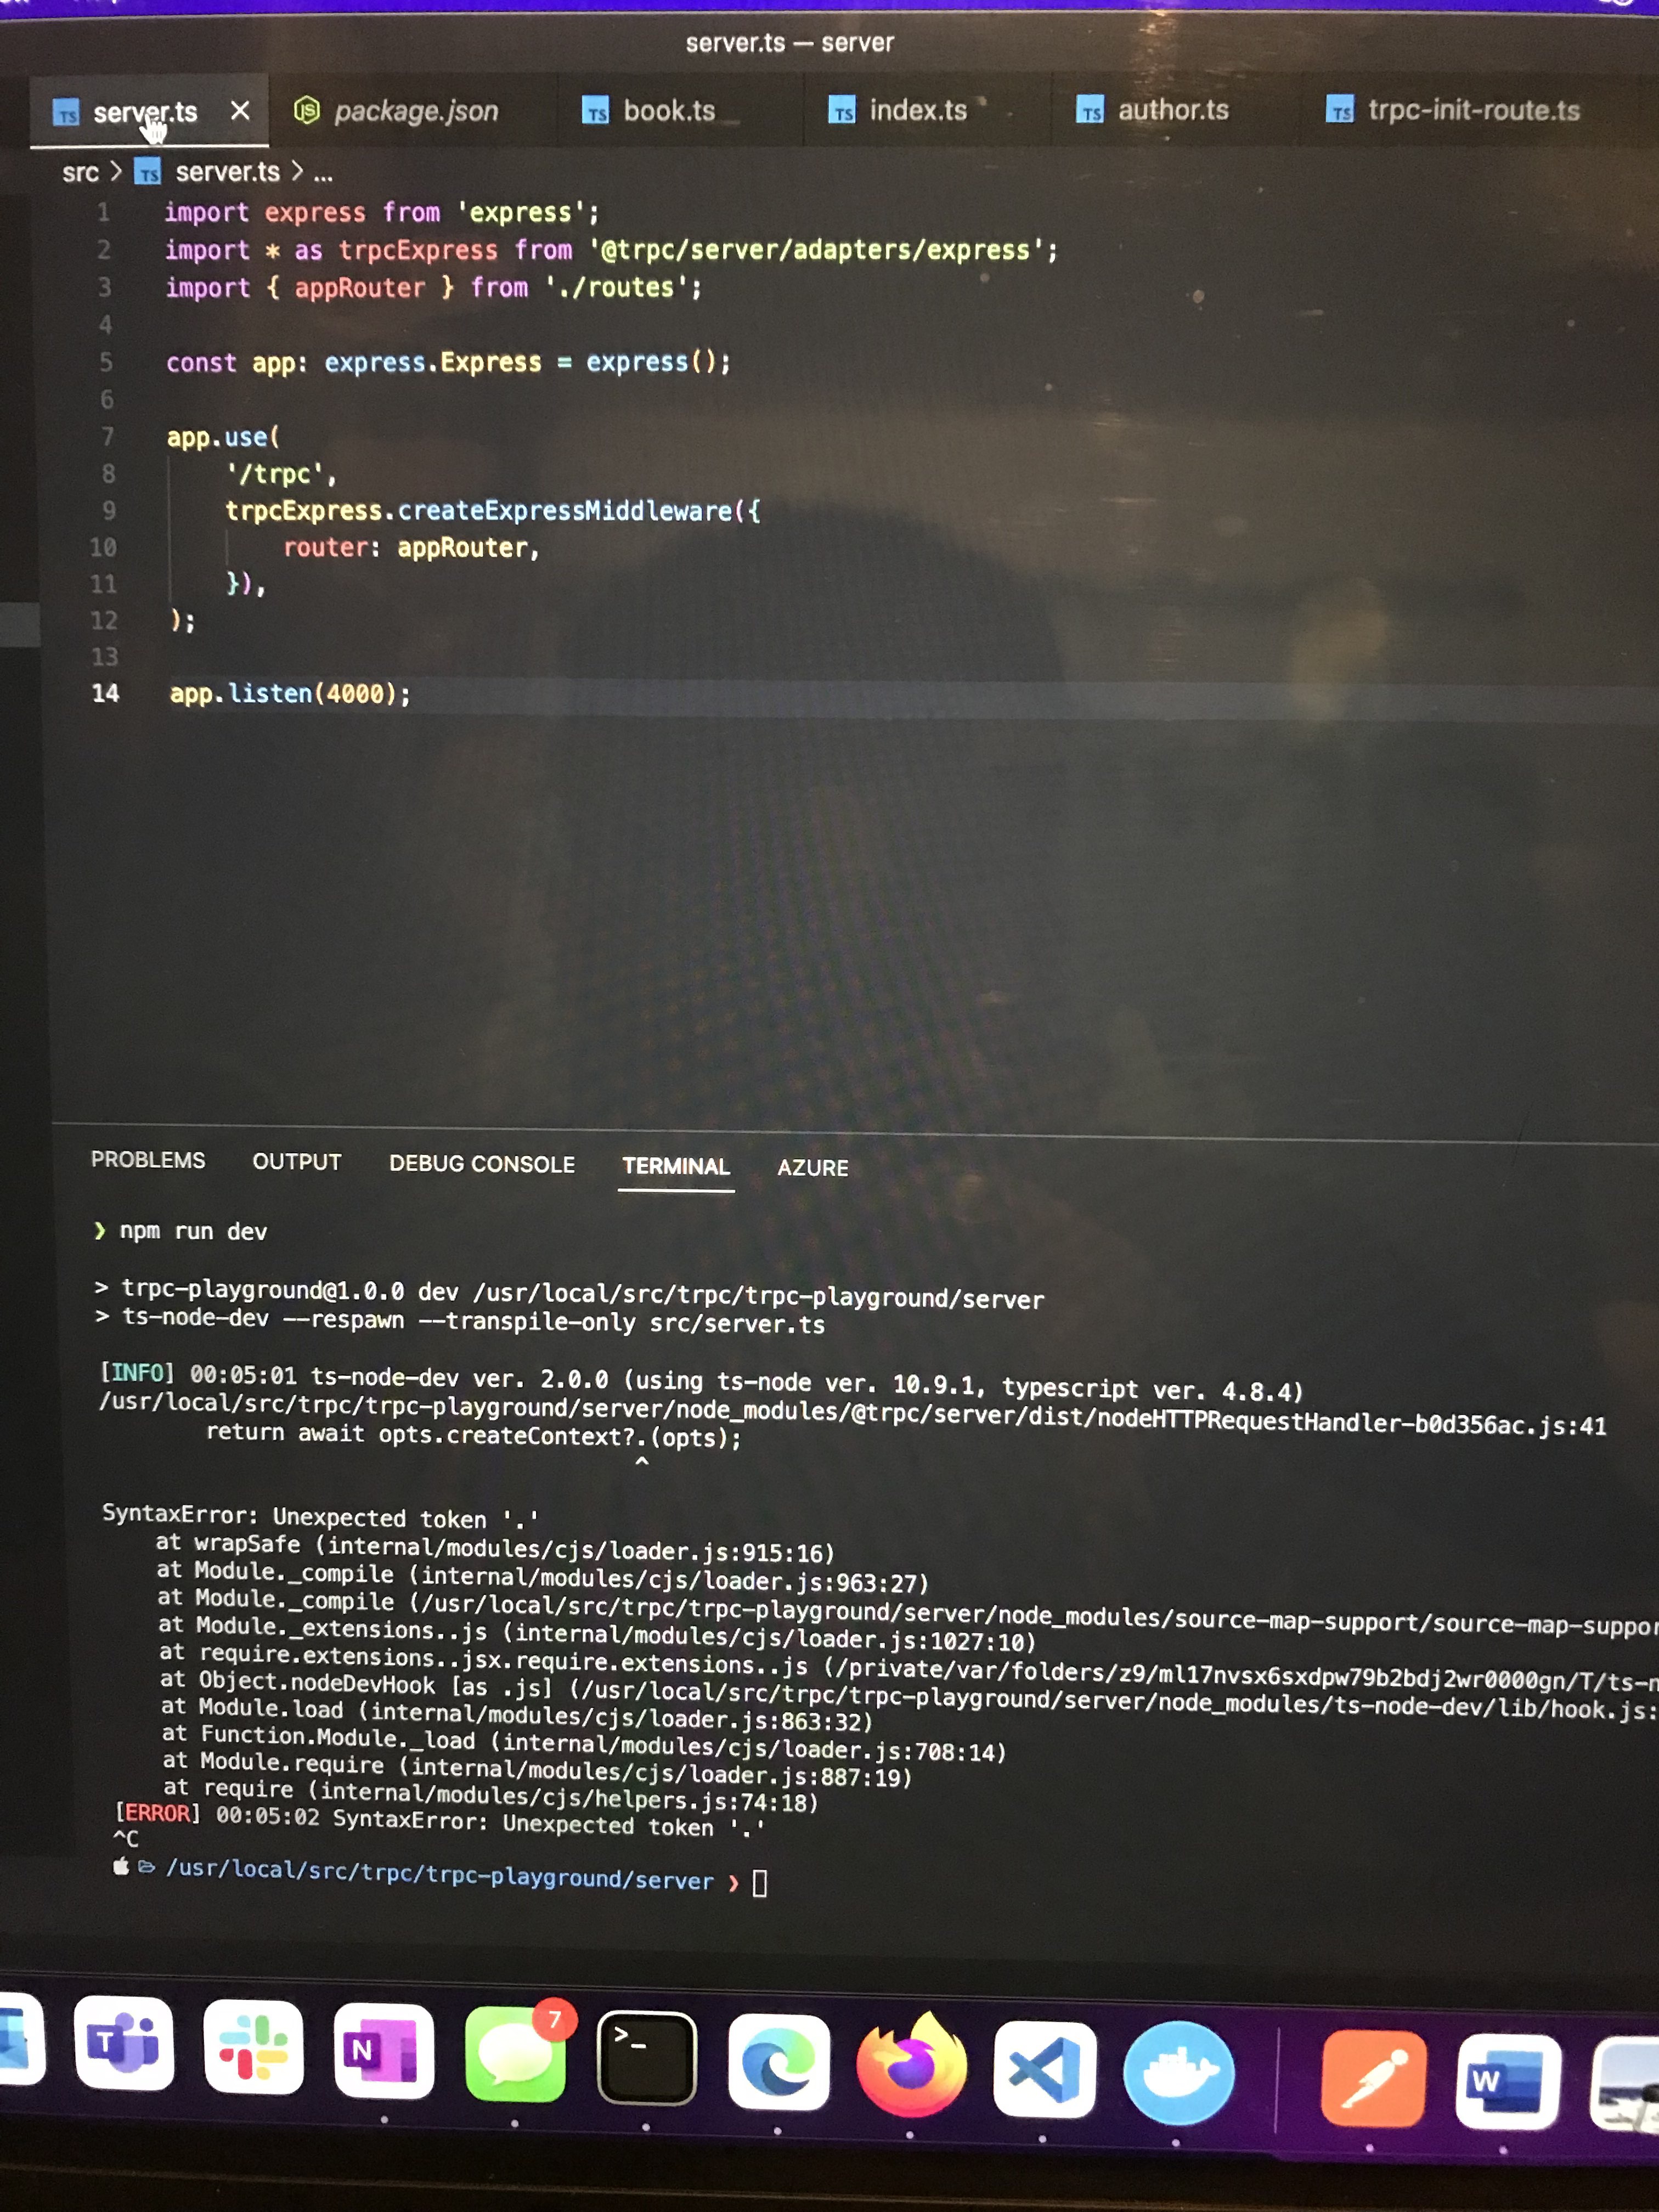Open Microsoft Word from the dock
The height and width of the screenshot is (2212, 1659).
point(1506,2081)
